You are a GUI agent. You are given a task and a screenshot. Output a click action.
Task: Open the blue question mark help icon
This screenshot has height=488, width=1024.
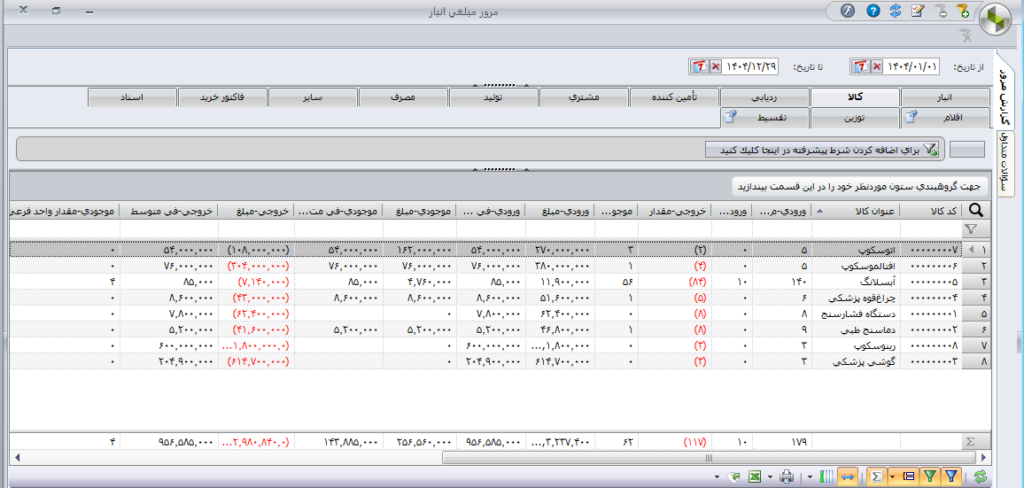[873, 10]
